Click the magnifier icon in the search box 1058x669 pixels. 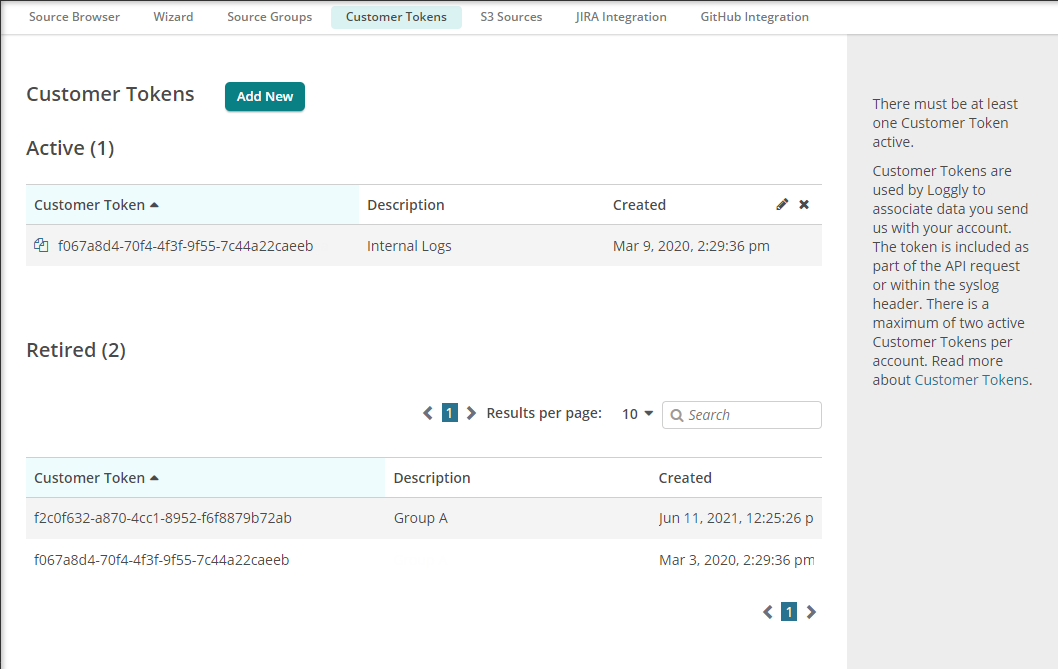click(x=677, y=415)
